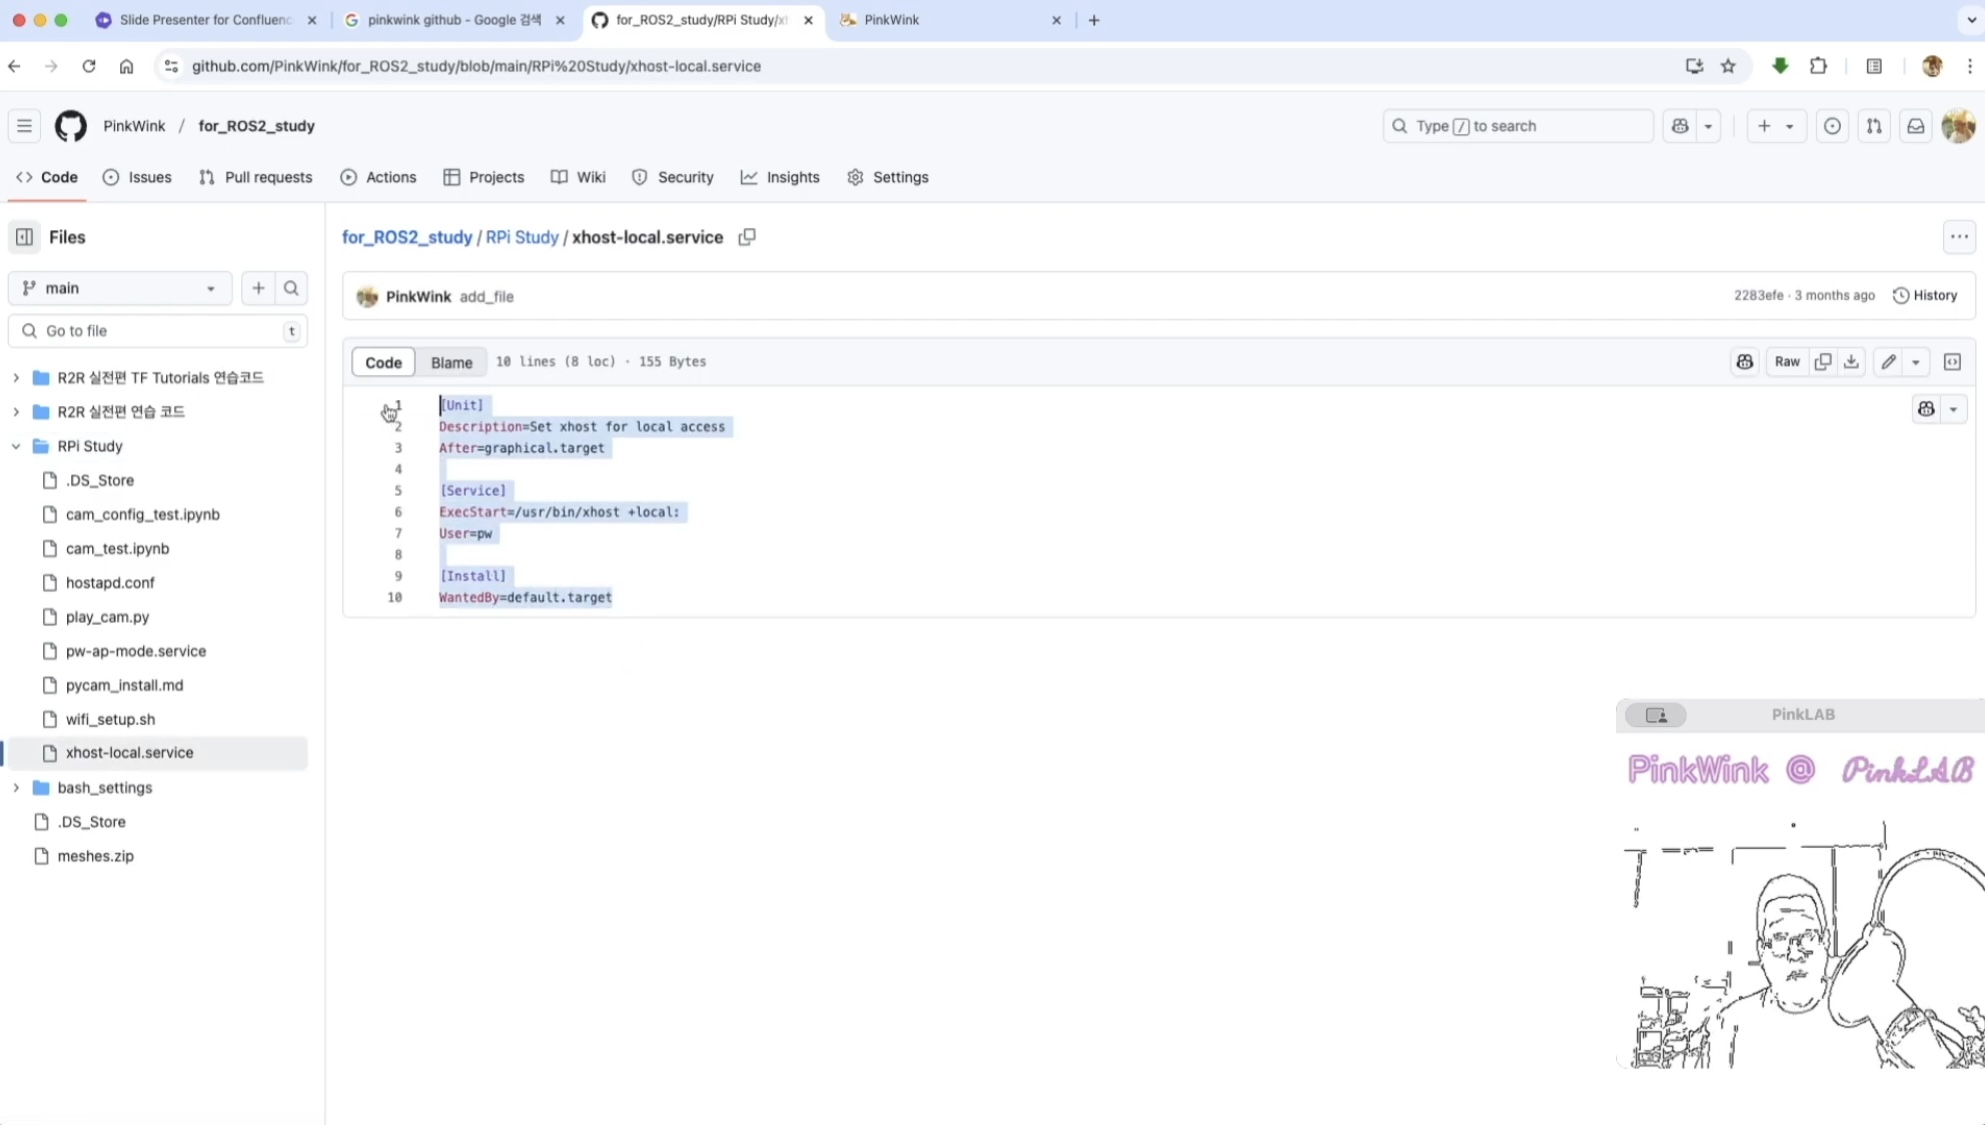Collapse the Files side panel icon
The height and width of the screenshot is (1125, 1985).
click(24, 237)
